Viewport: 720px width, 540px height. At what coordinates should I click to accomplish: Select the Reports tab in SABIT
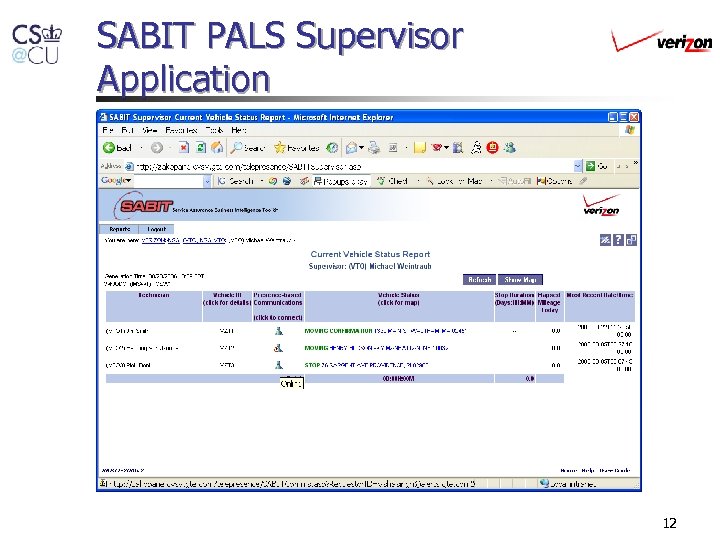click(119, 229)
